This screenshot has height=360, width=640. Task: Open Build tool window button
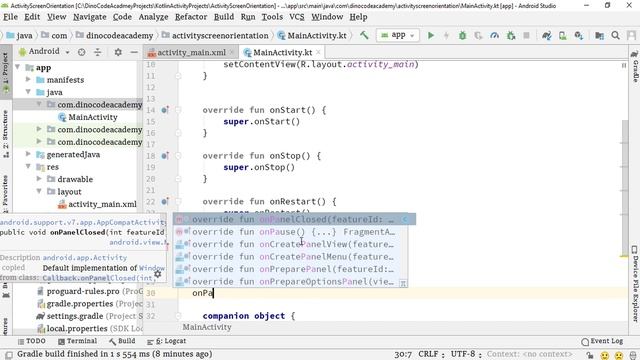[122, 341]
